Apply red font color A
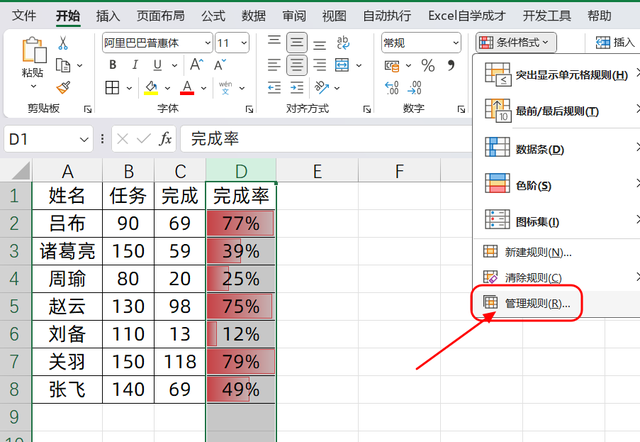640x442 pixels. [187, 87]
